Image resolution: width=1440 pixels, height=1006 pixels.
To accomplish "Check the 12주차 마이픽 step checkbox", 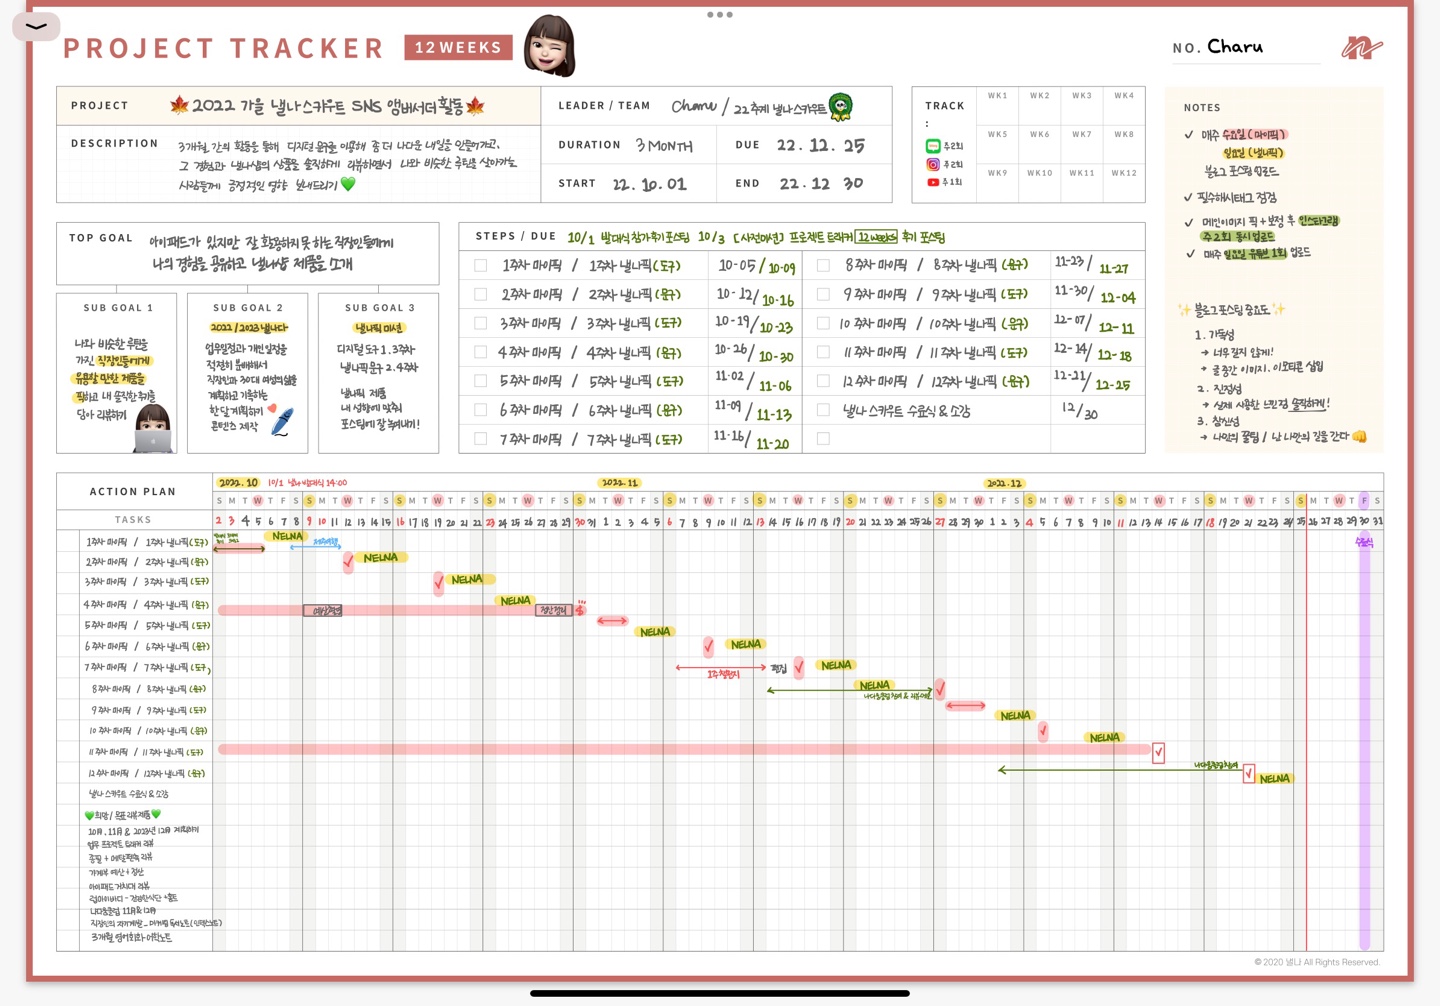I will point(823,381).
